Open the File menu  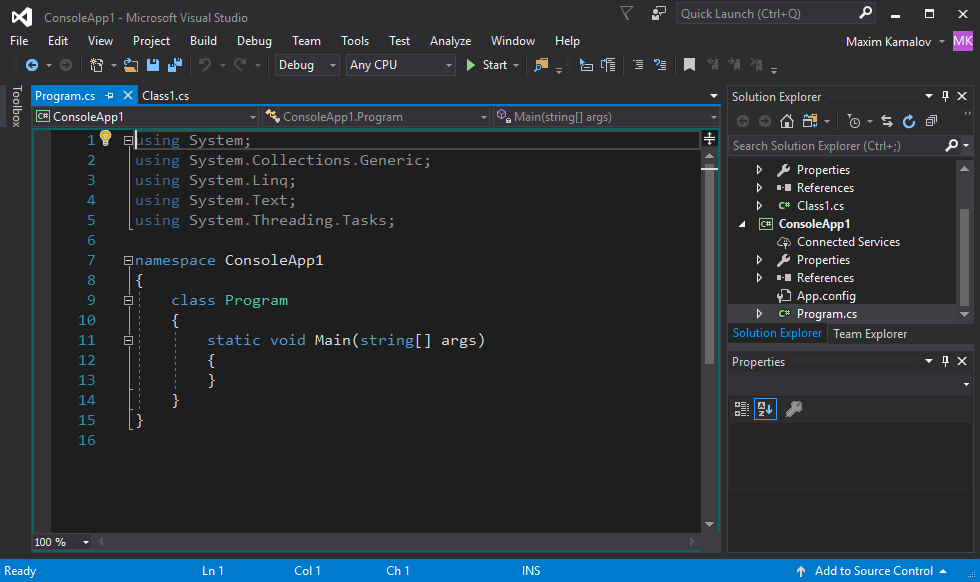19,41
